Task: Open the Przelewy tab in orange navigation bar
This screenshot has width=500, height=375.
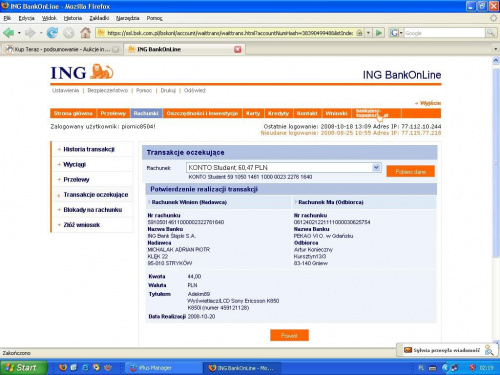Action: [113, 113]
